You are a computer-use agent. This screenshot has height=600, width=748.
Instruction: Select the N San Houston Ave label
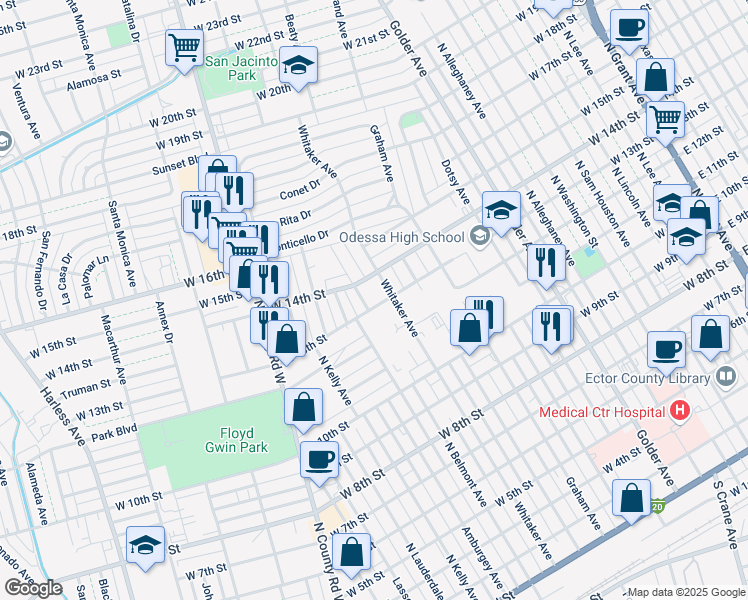coord(602,203)
